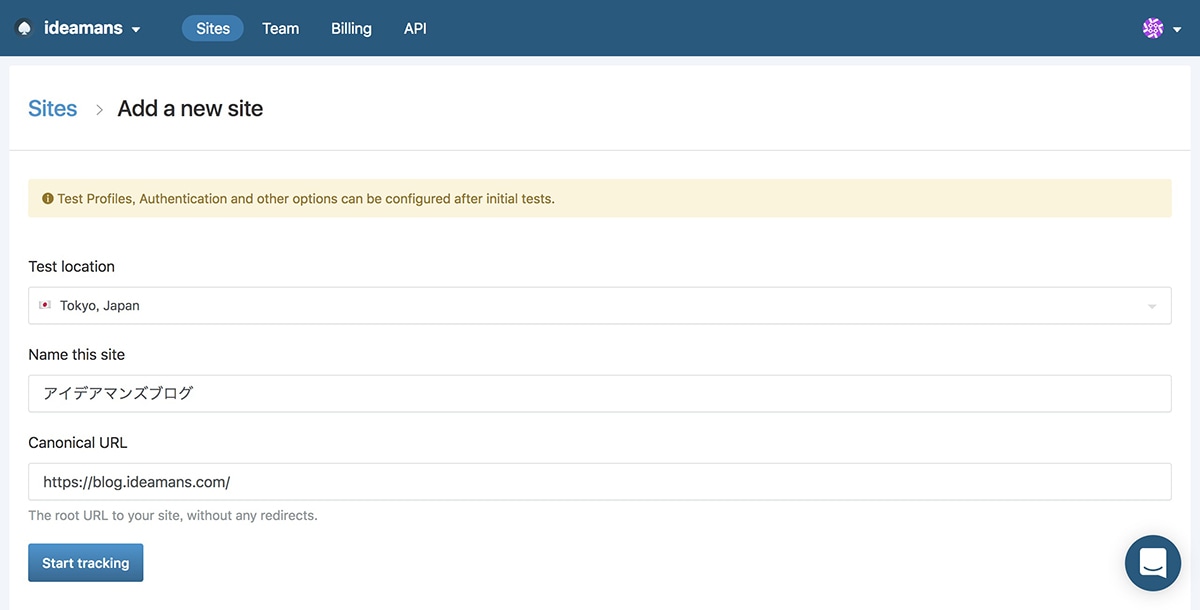This screenshot has height=610, width=1200.
Task: Click the 'Name this site' label
Action: (x=76, y=354)
